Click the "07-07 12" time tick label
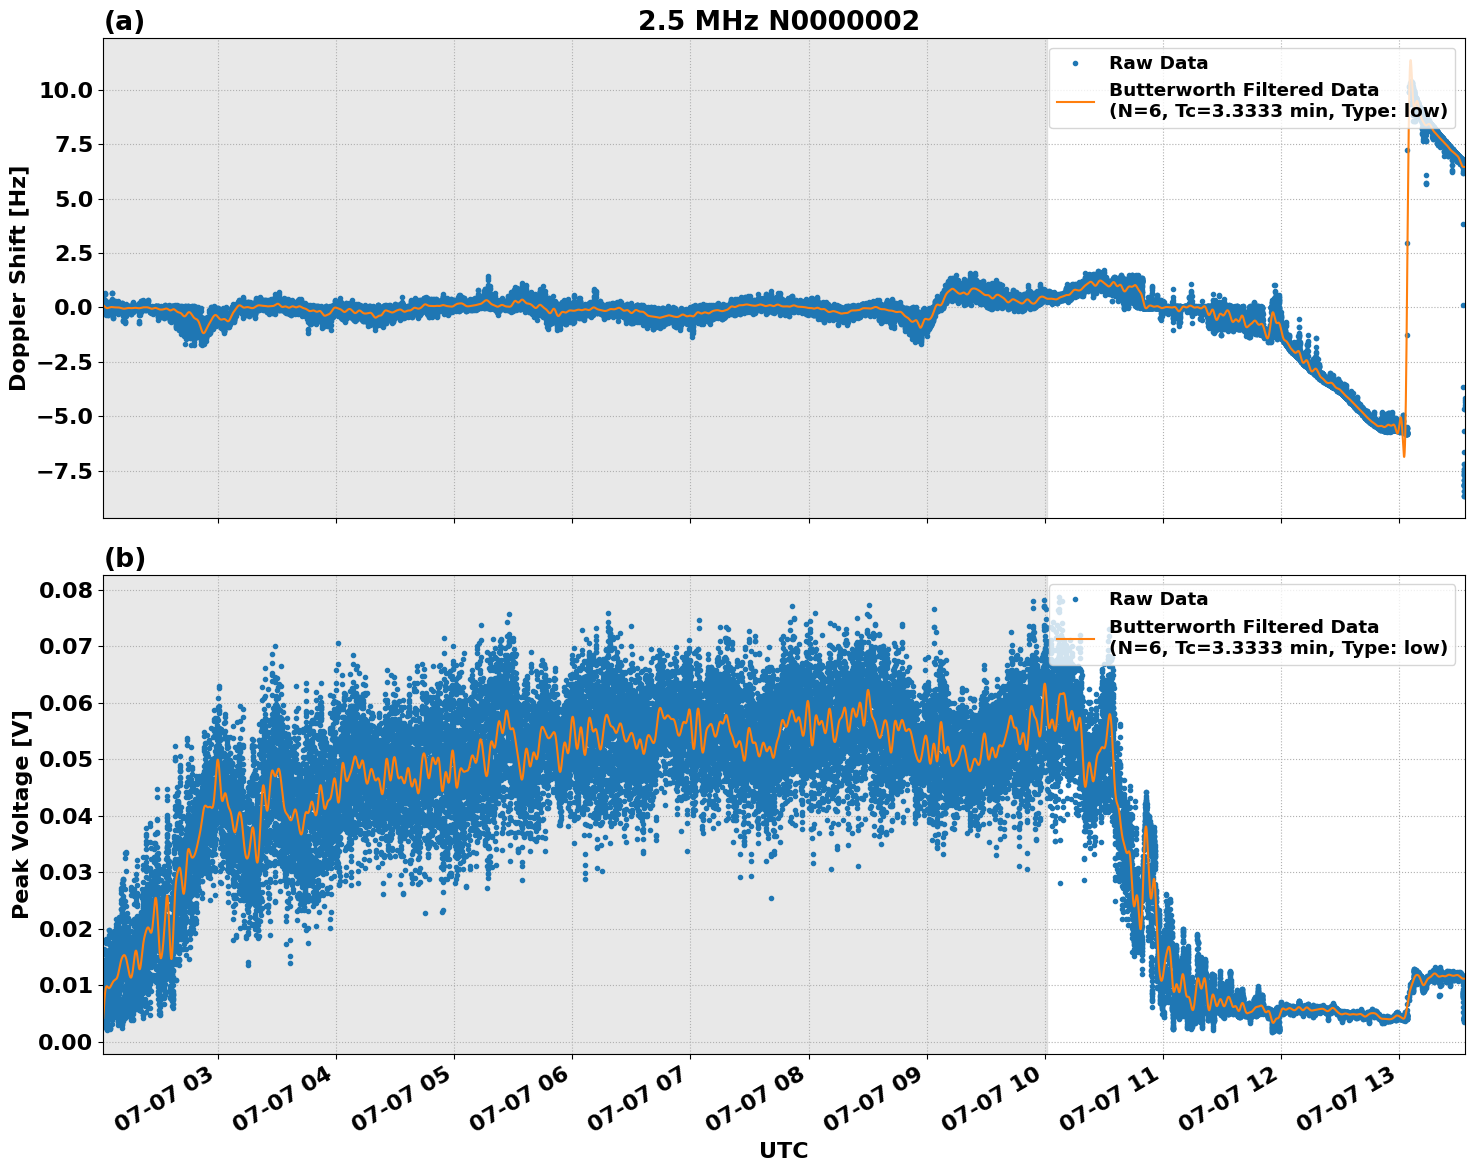The image size is (1474, 1172). pos(1229,1099)
